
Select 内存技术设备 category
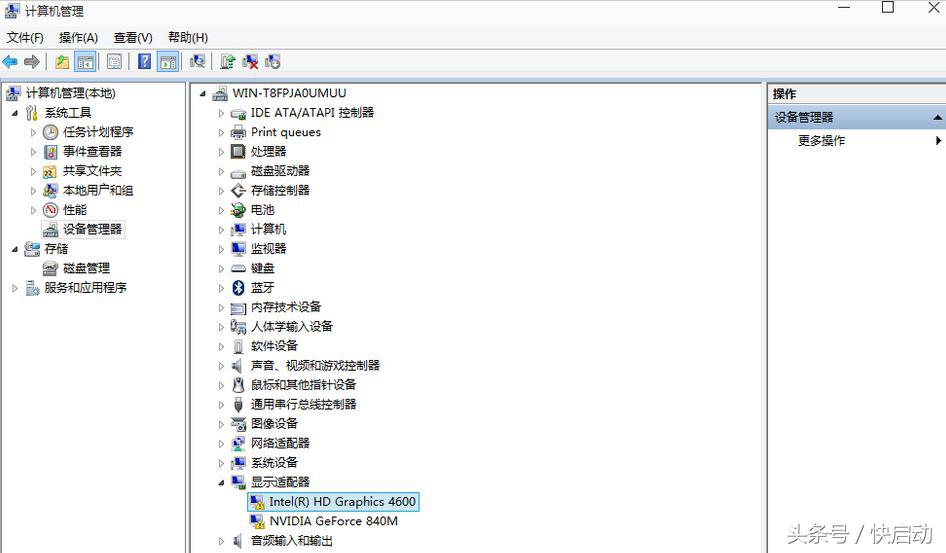pos(286,307)
